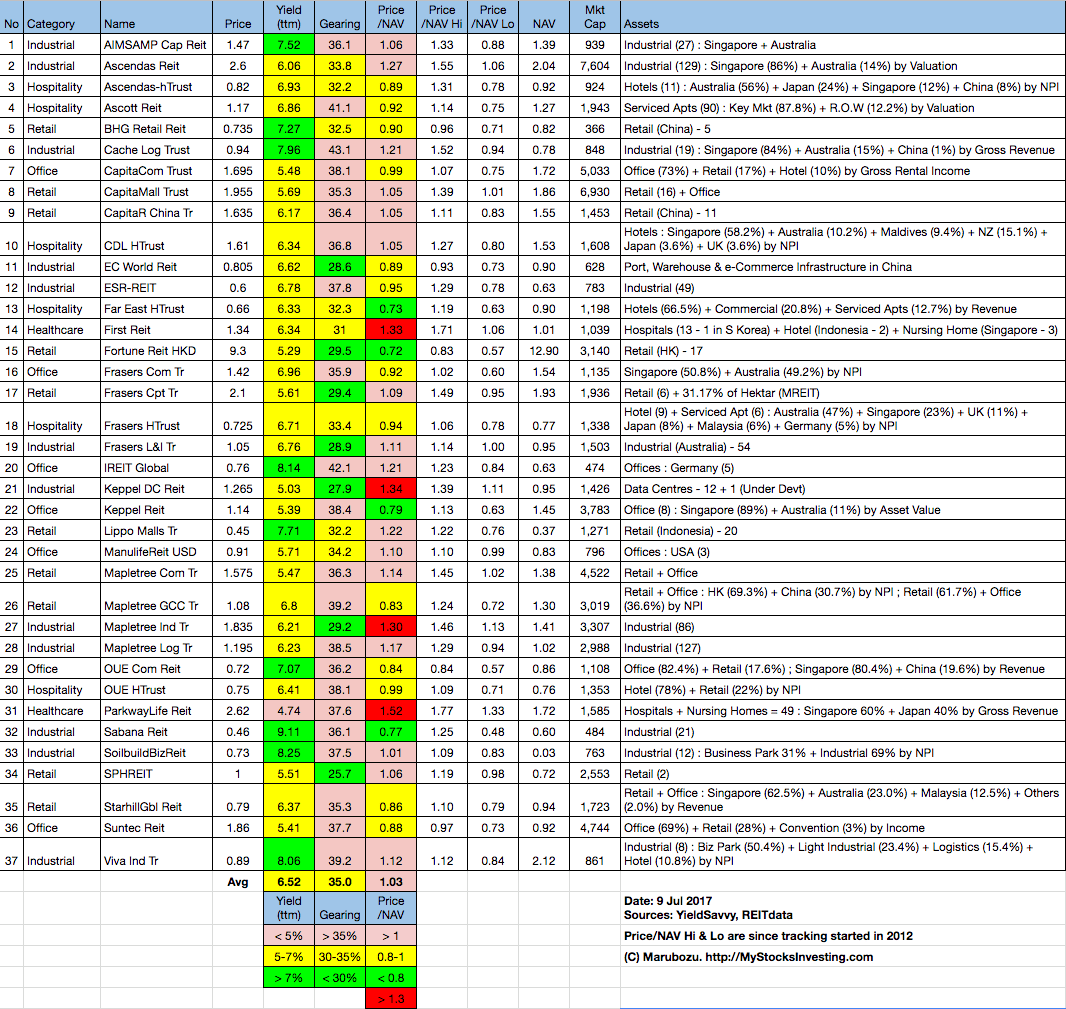Click the 'First Reit' name cell
This screenshot has height=1009, width=1066.
(x=156, y=330)
